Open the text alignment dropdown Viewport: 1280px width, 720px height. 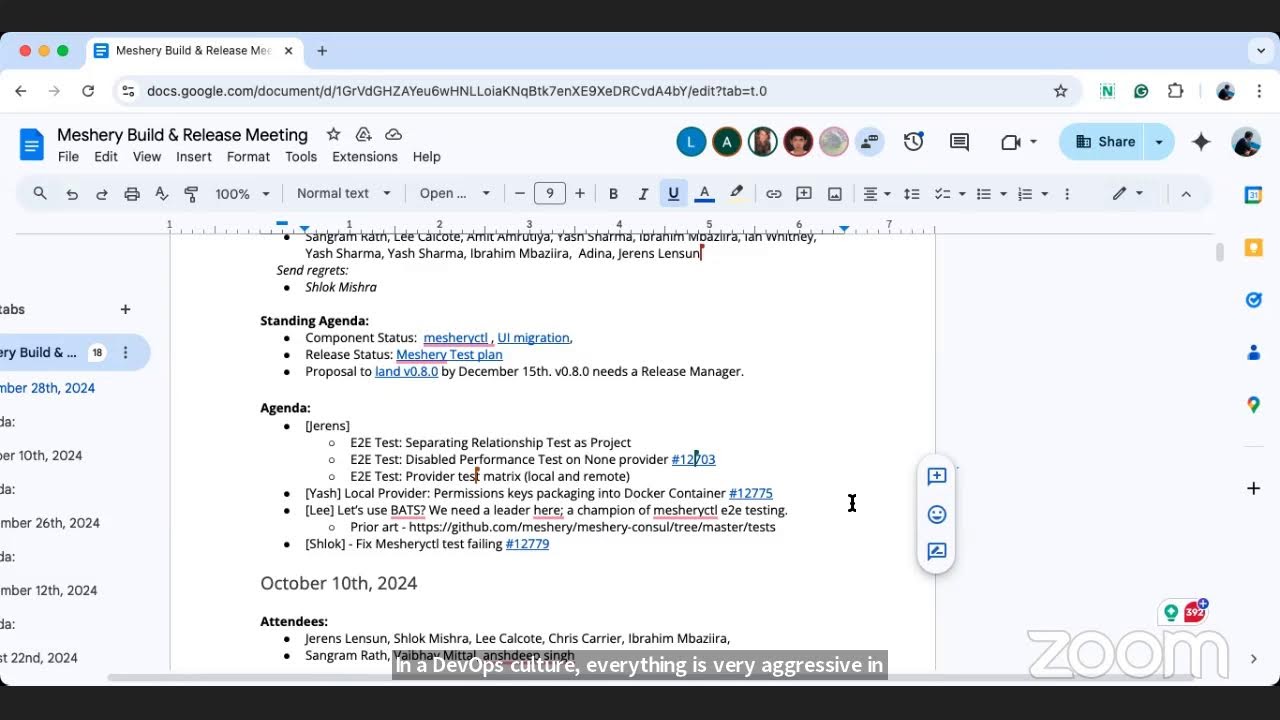pos(877,194)
